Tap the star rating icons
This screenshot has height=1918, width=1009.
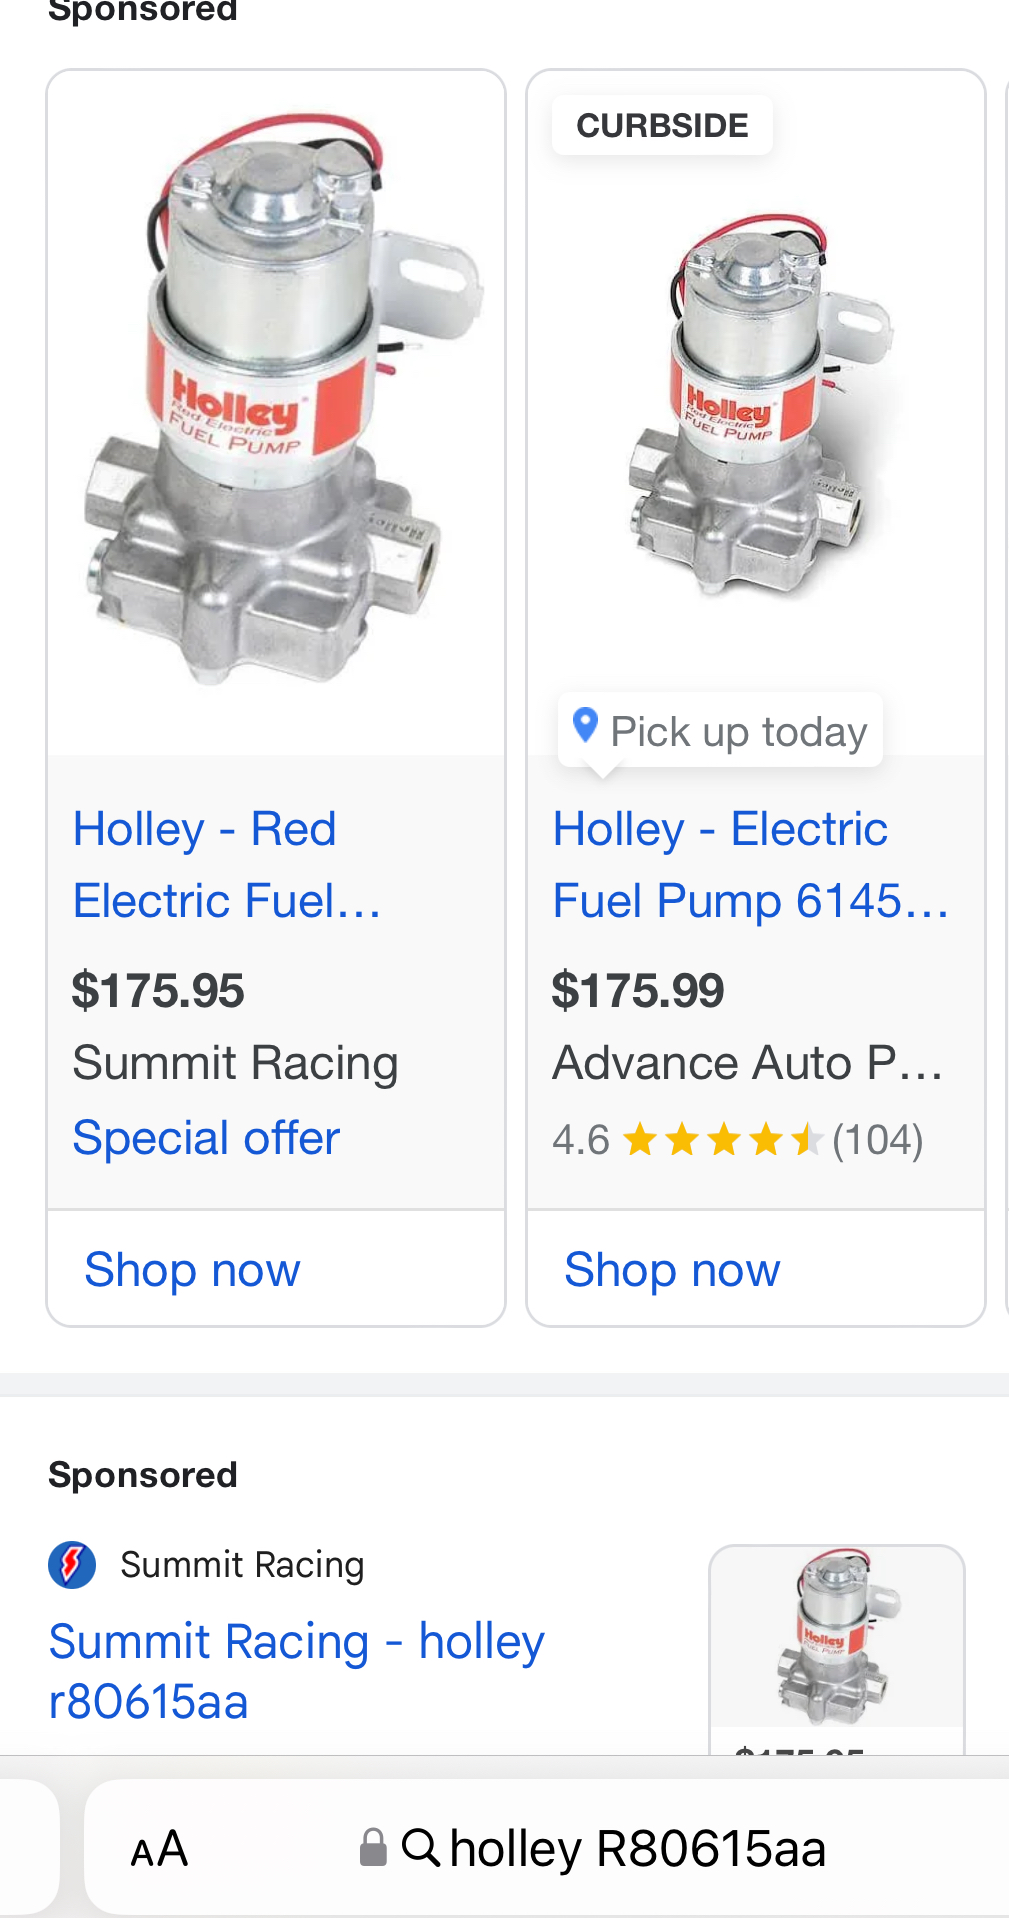(x=722, y=1140)
